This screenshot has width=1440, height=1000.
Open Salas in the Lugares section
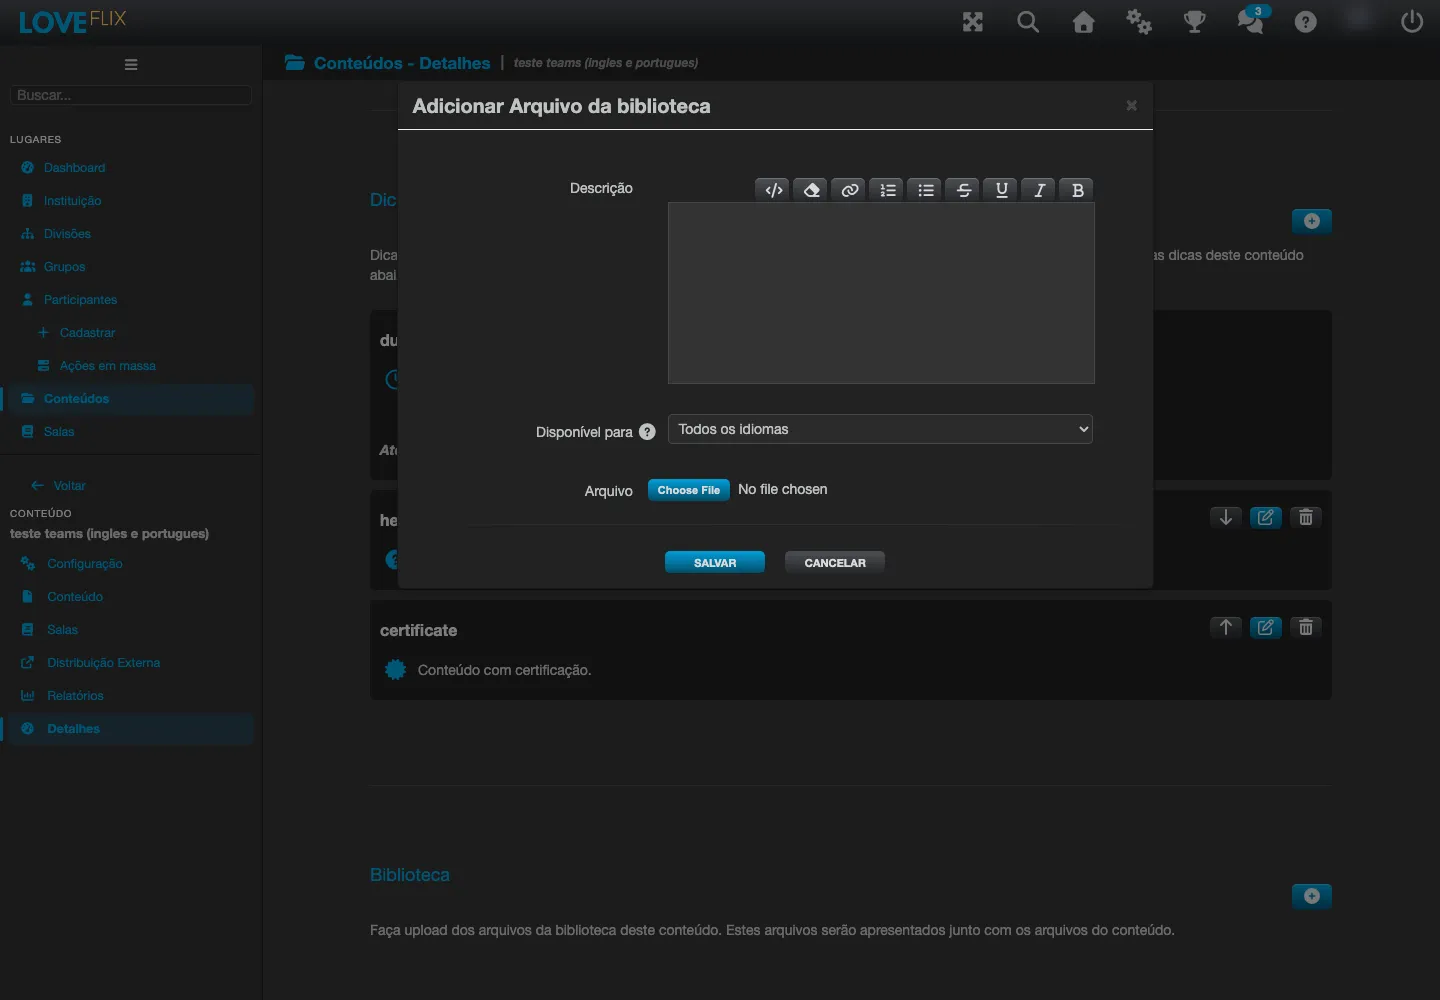point(59,432)
